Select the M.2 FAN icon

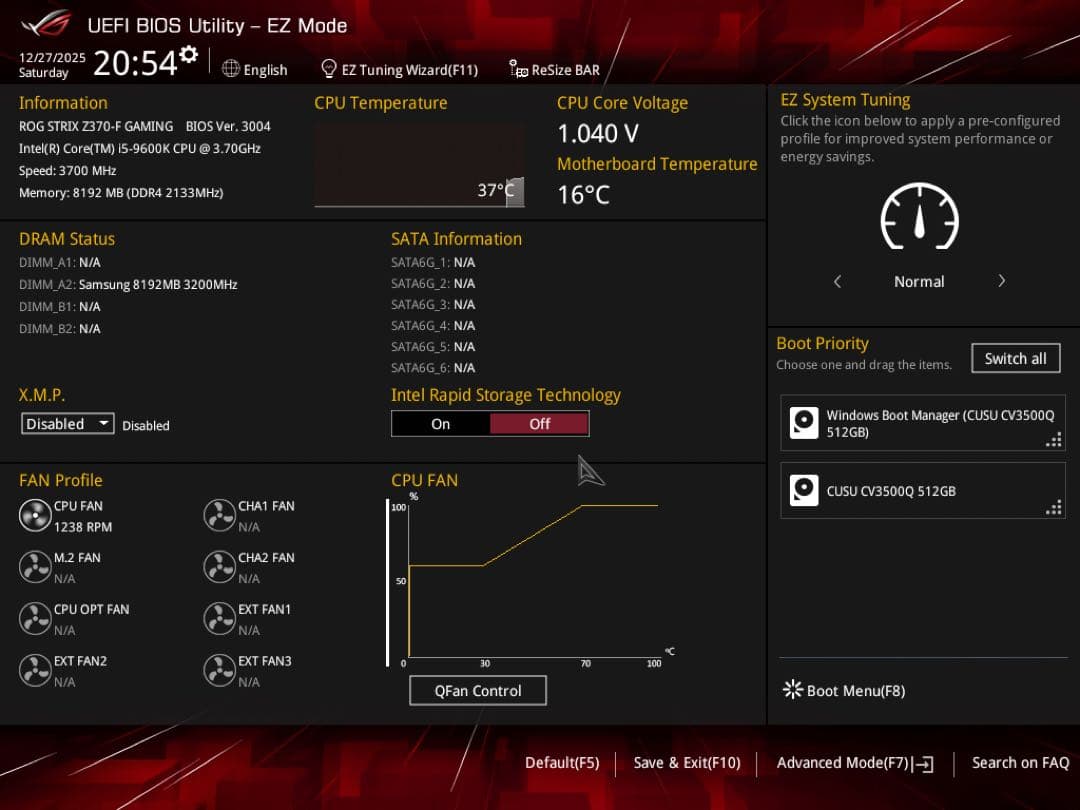35,568
